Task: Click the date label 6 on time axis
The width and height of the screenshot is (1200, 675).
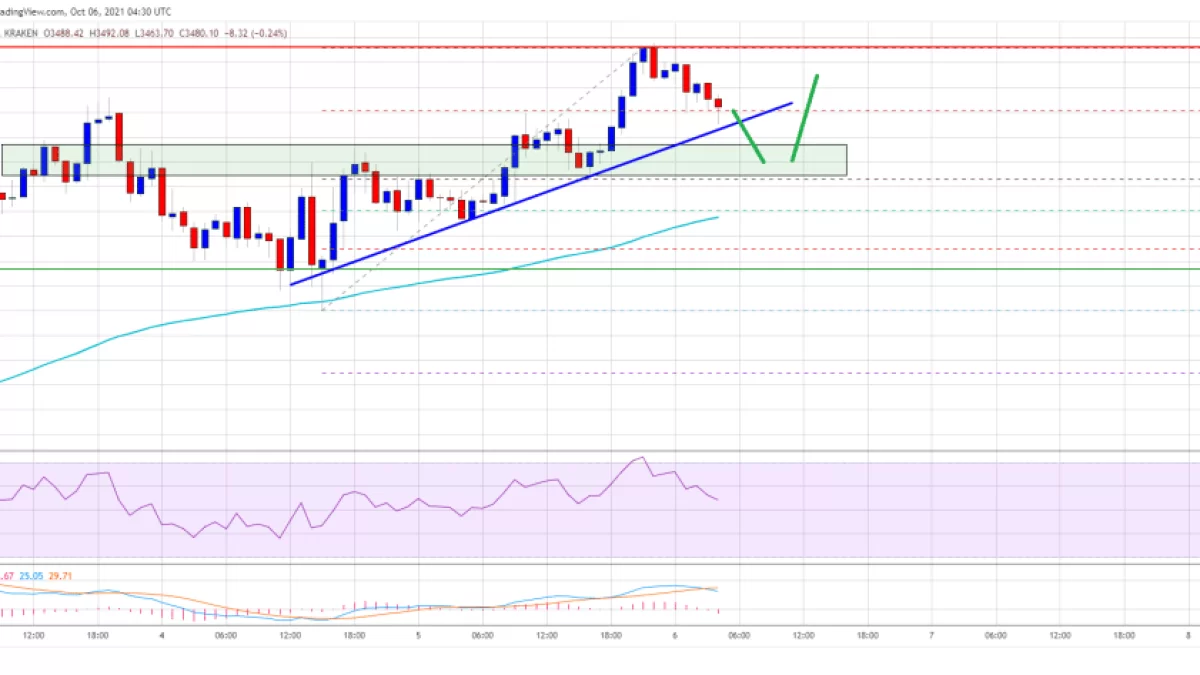Action: tap(675, 635)
